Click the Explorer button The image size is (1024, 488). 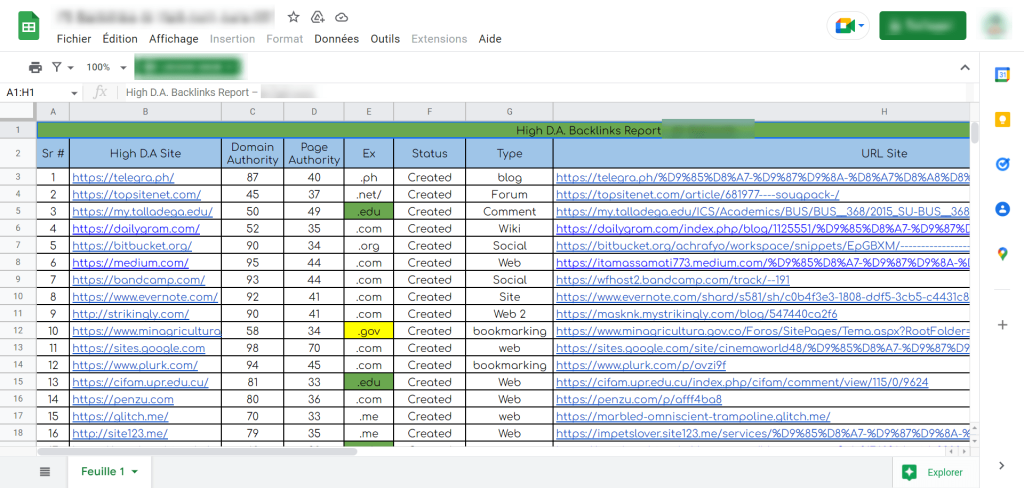point(932,472)
